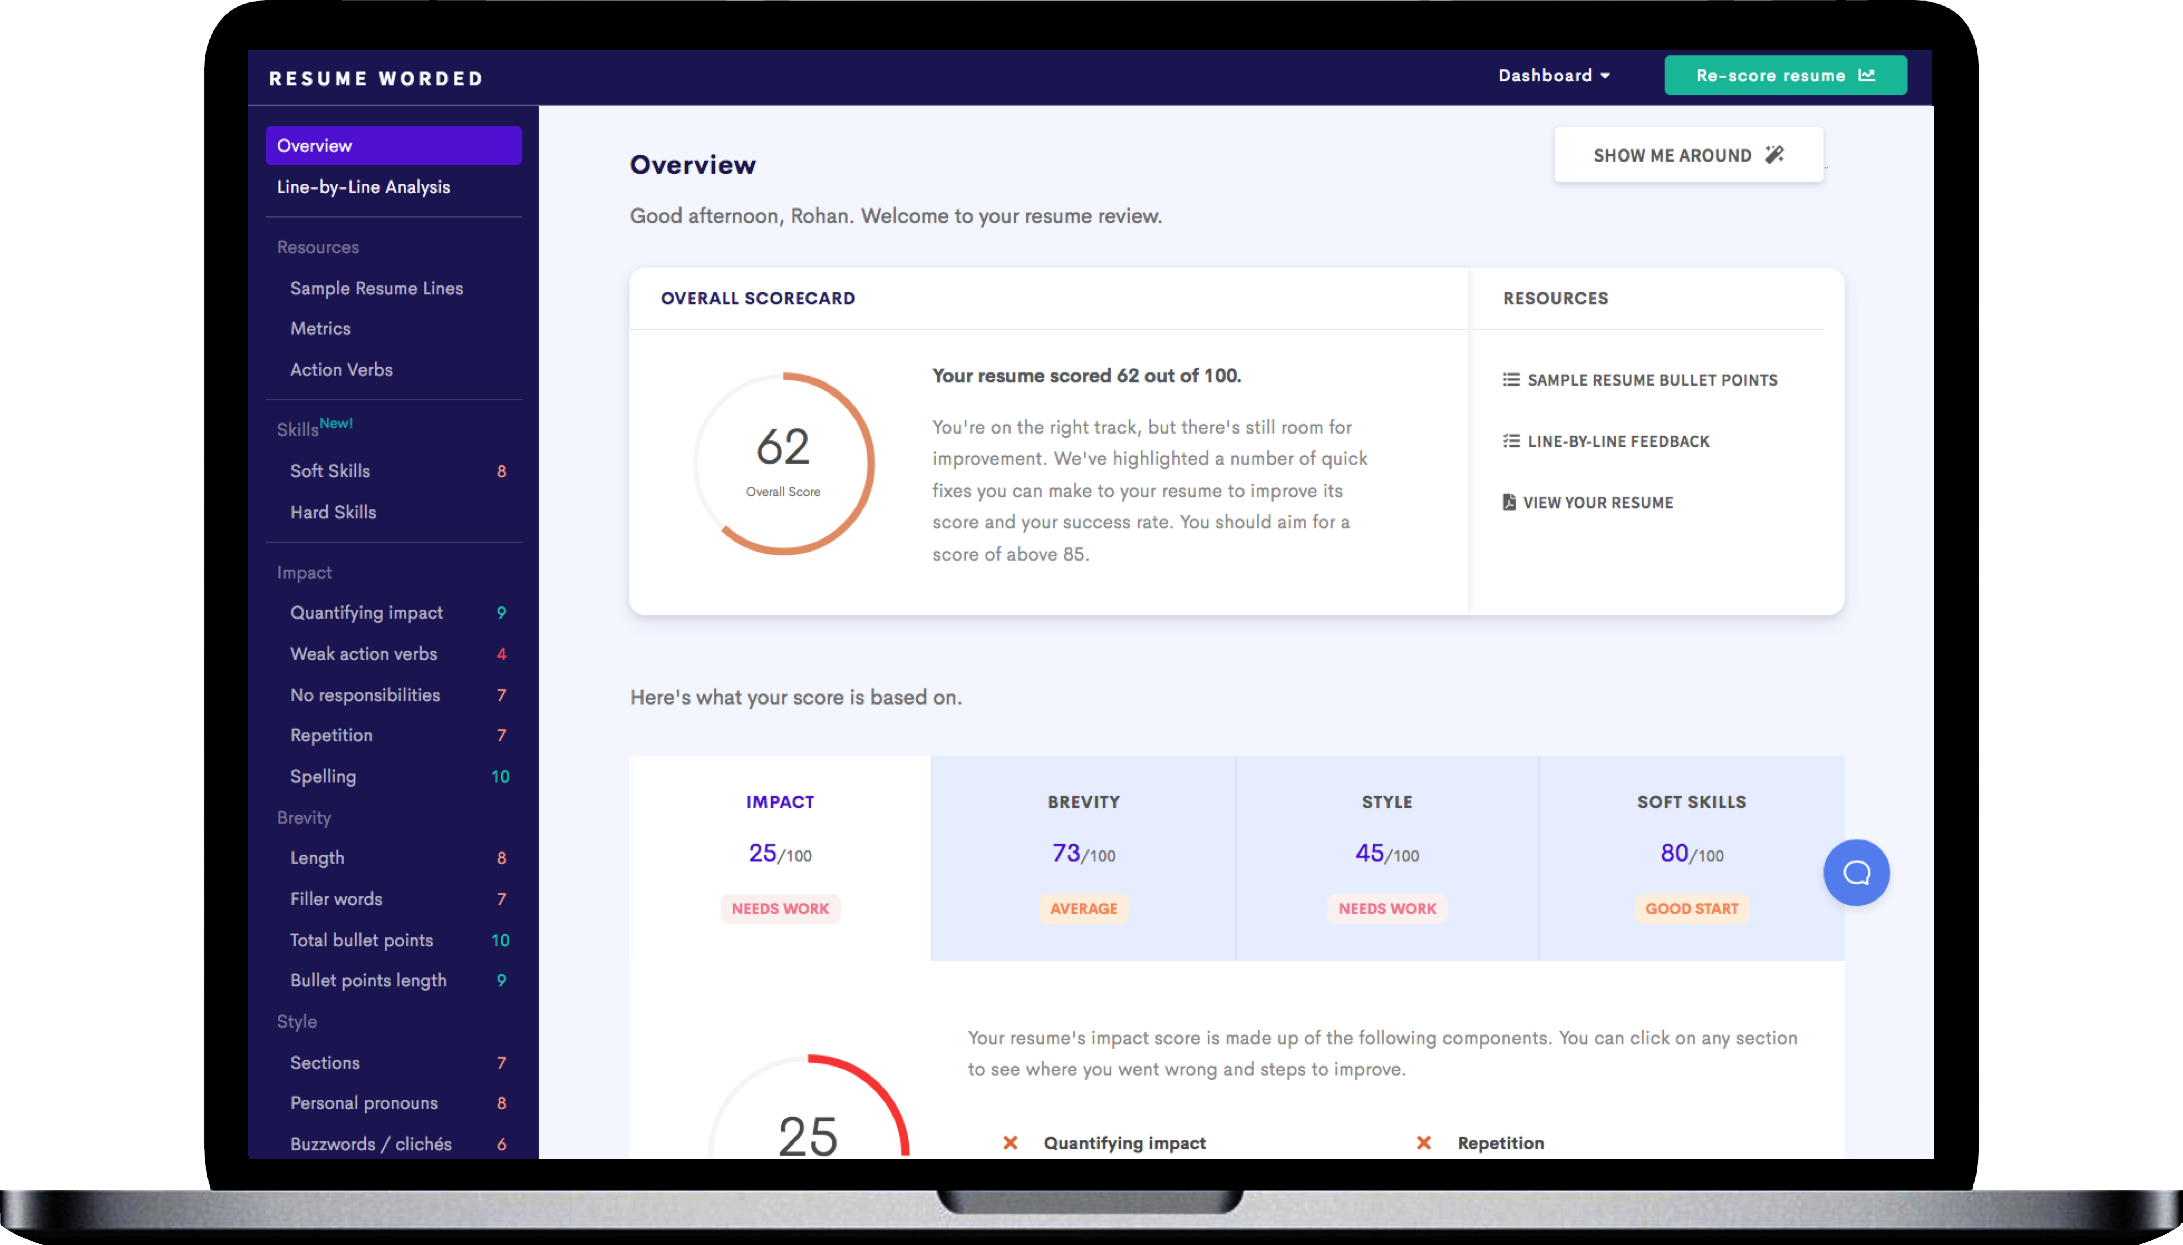Click the 62 overall score ring

pyautogui.click(x=784, y=464)
